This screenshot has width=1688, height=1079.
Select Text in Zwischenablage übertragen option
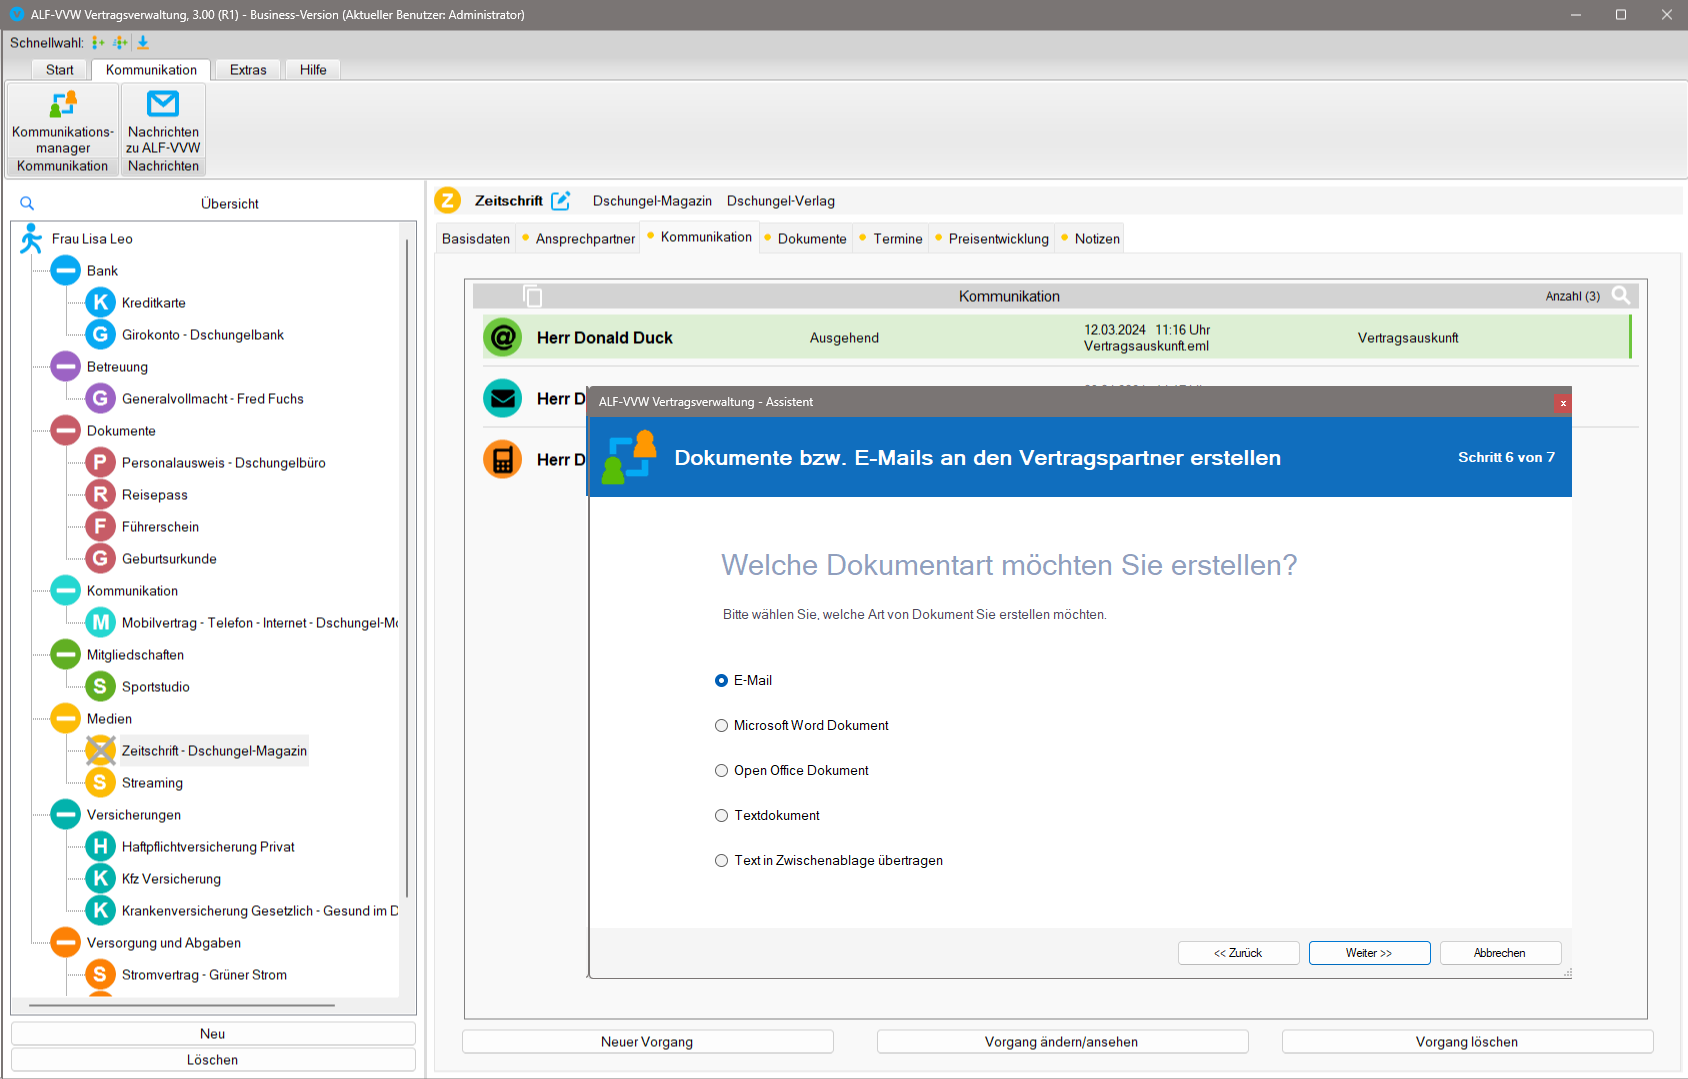pyautogui.click(x=721, y=861)
